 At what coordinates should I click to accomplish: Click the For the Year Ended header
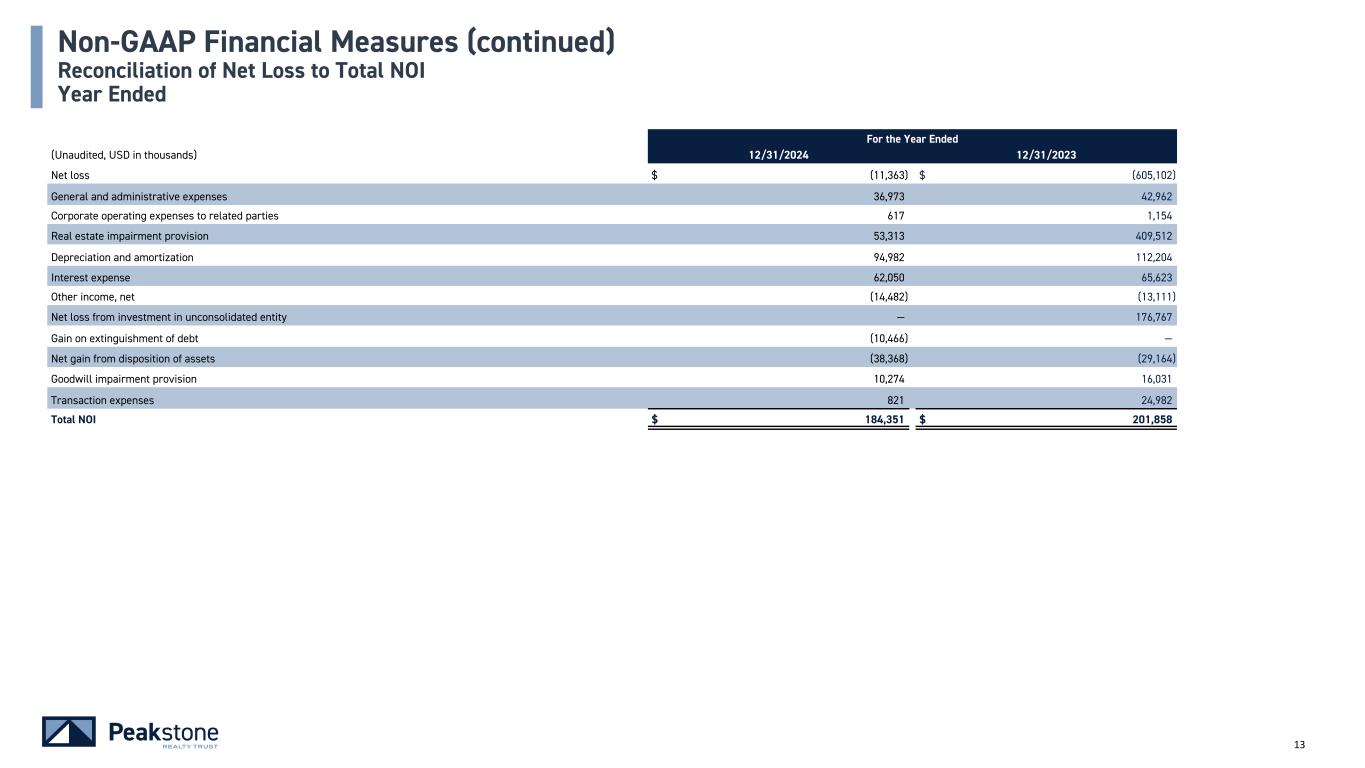[912, 139]
